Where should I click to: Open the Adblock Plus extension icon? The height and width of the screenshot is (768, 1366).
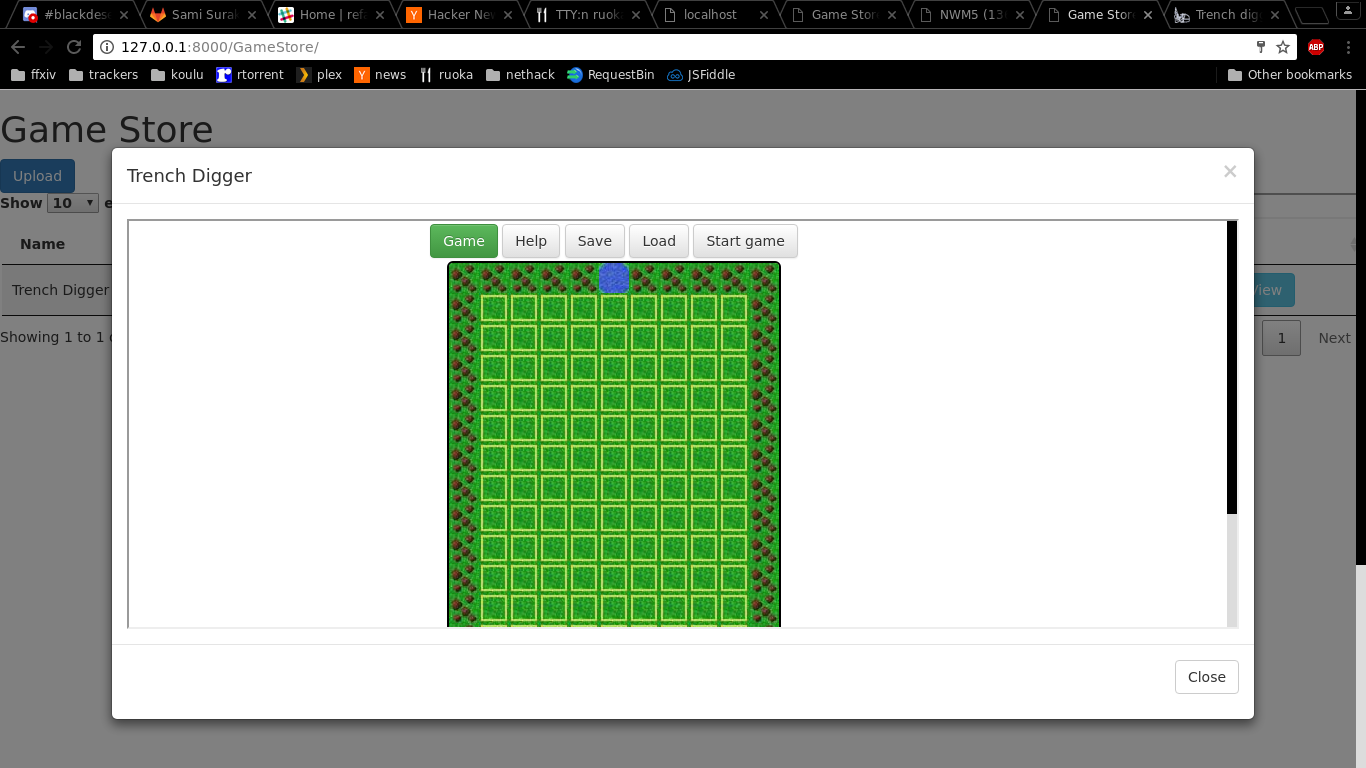[x=1316, y=47]
